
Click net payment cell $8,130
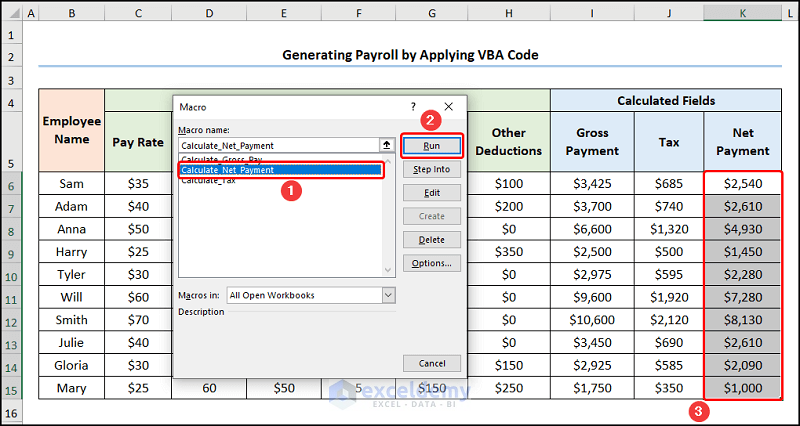pos(742,320)
